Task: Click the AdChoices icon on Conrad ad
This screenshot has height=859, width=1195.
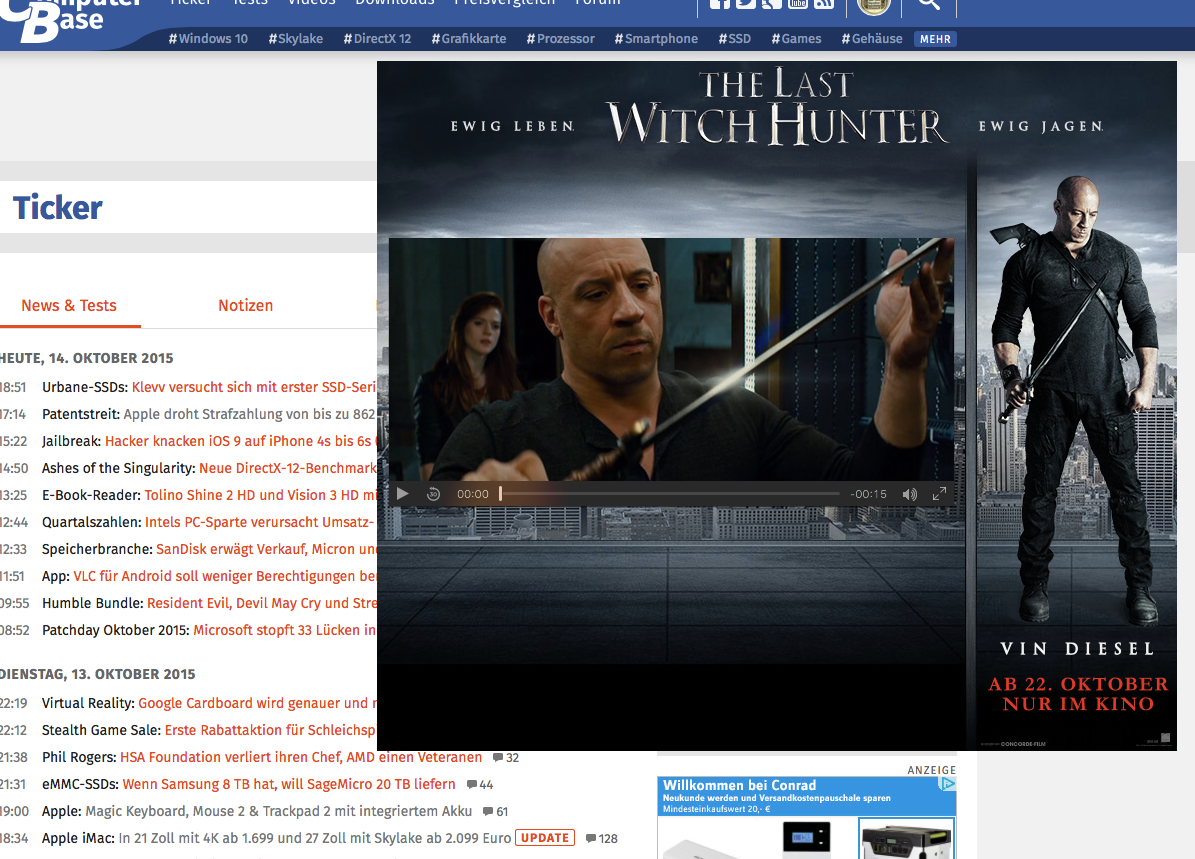Action: tap(947, 784)
